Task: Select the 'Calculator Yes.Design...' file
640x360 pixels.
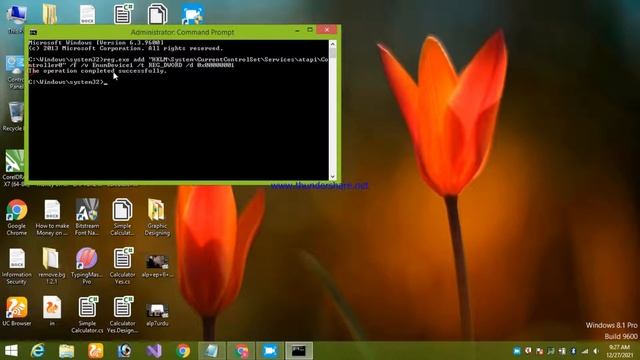Action: point(122,315)
